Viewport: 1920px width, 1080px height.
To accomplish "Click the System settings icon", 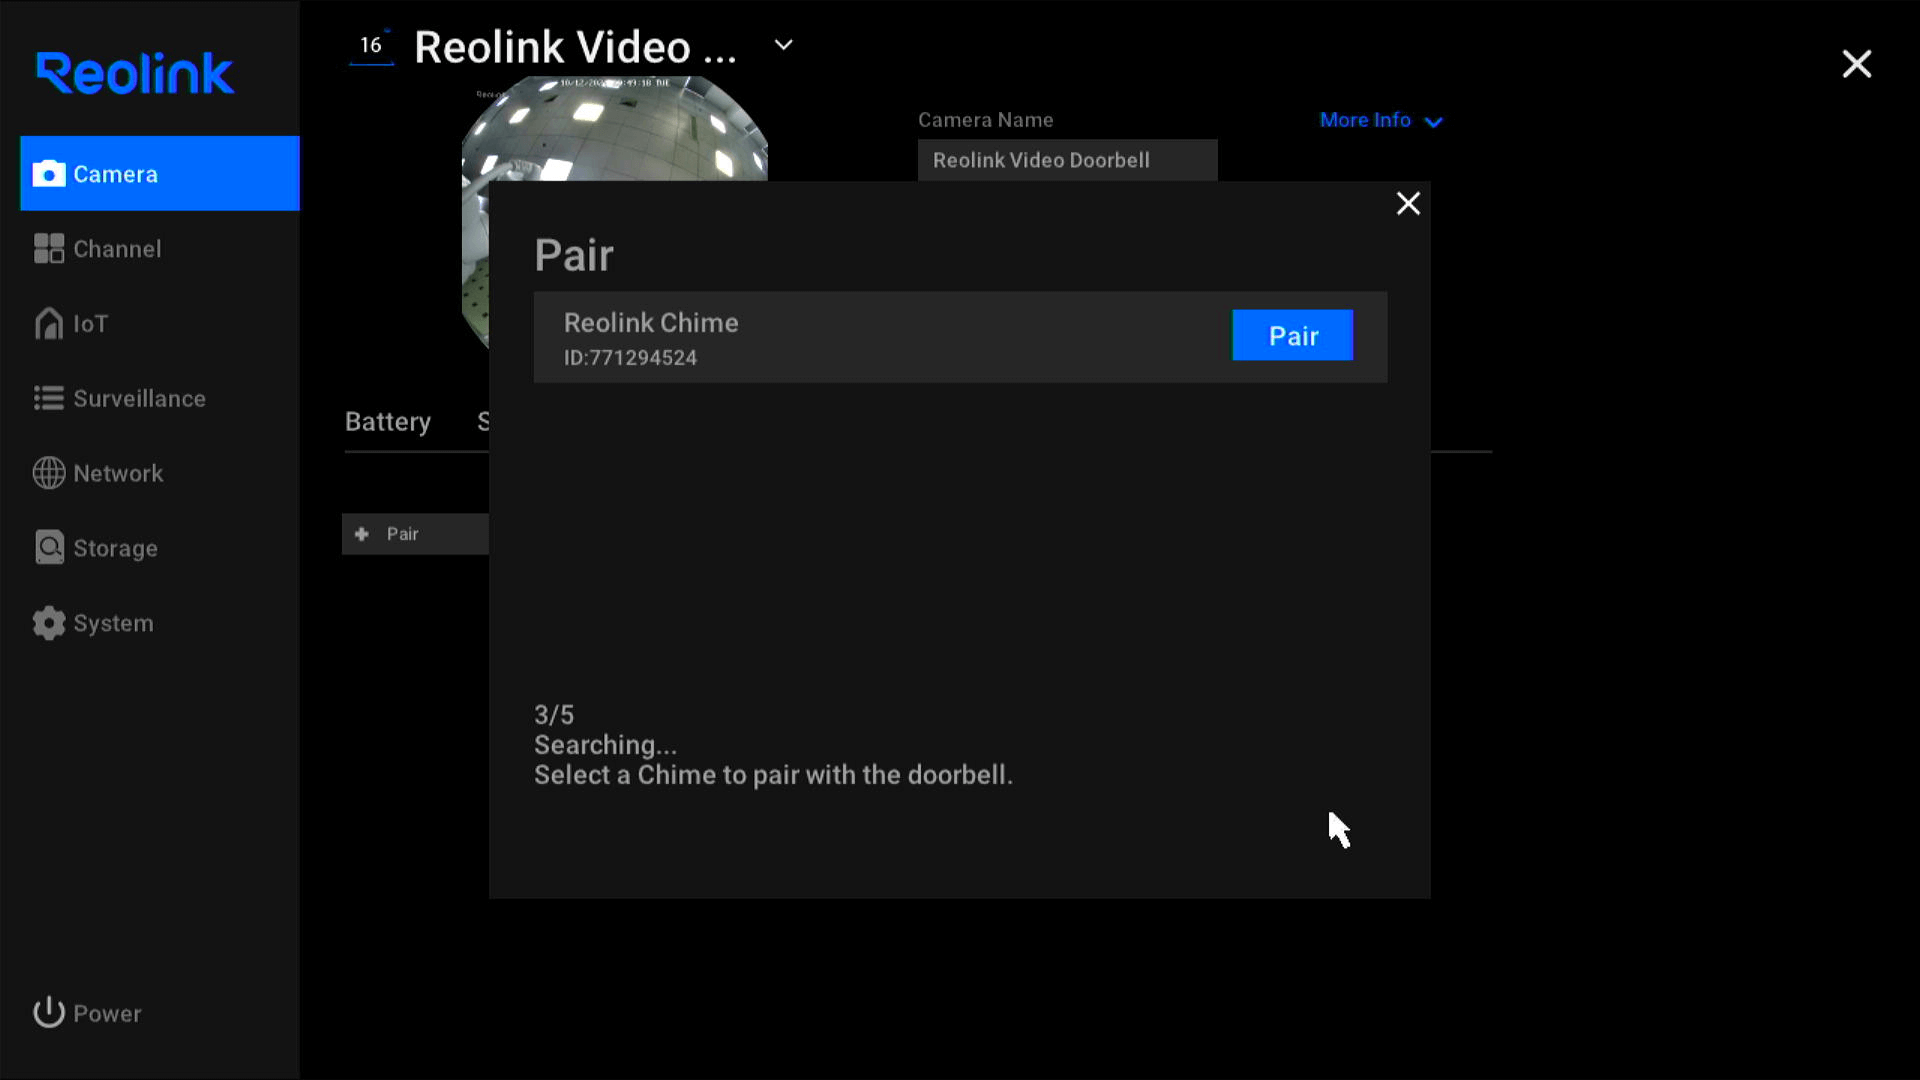I will [x=47, y=622].
